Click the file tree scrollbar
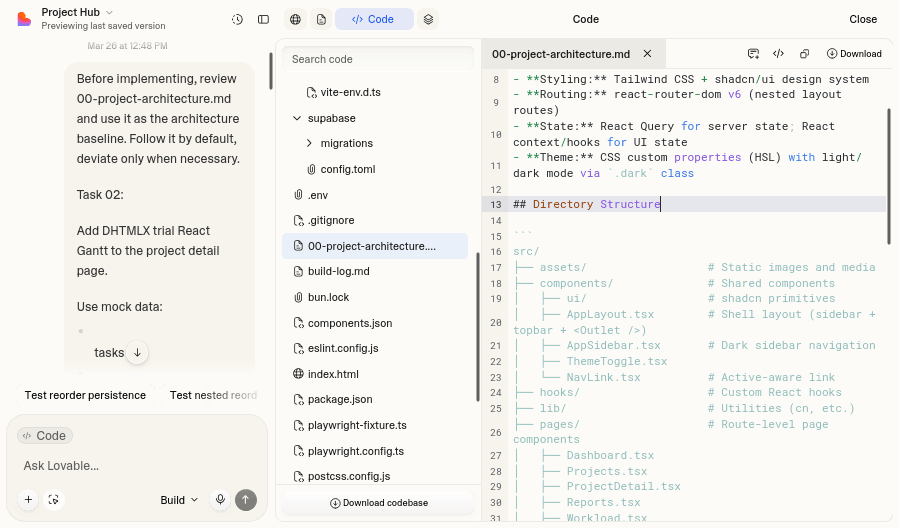900x528 pixels. [x=478, y=327]
